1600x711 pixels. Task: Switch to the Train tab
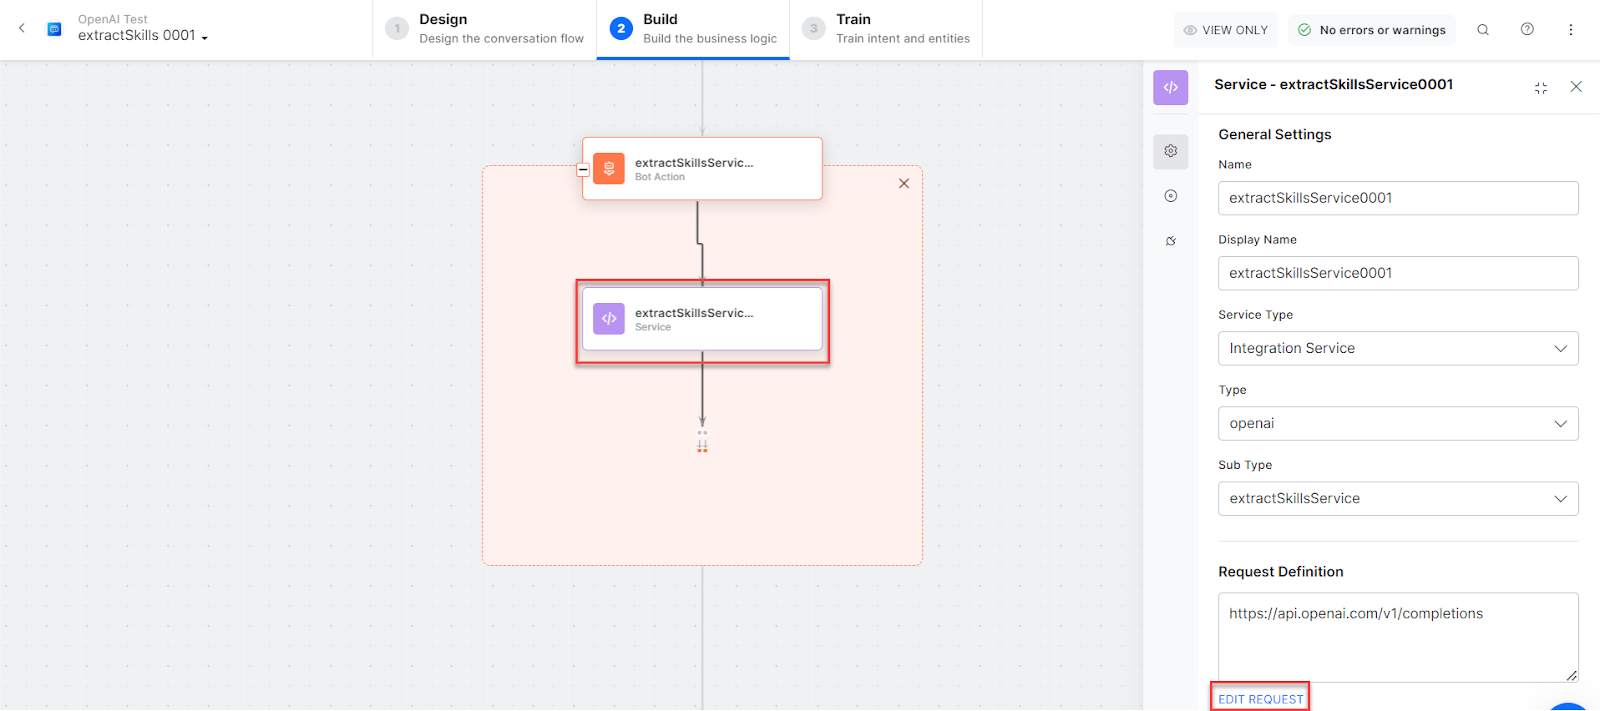tap(886, 29)
